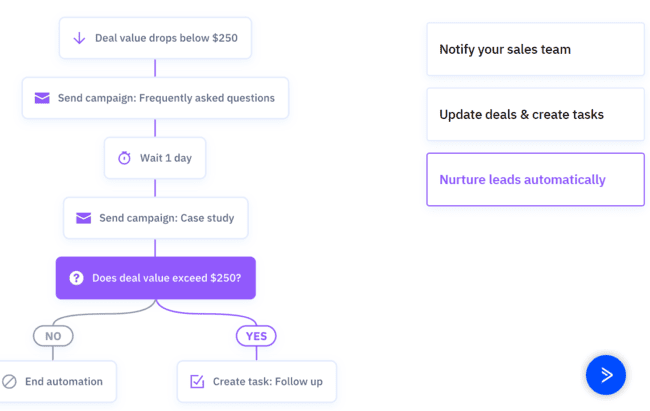Open Send campaign: Frequently asked questions step

point(165,98)
